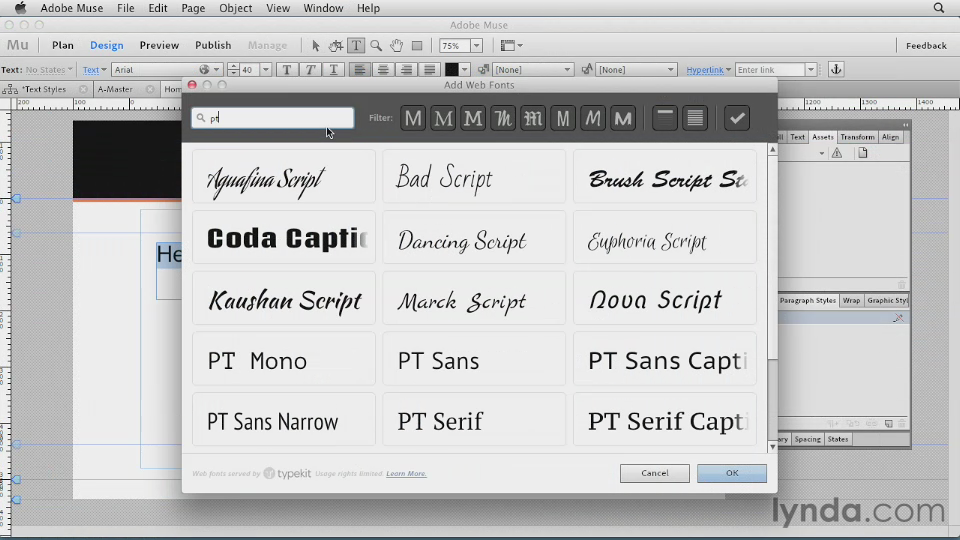The width and height of the screenshot is (960, 540).
Task: Open the Object menu
Action: pos(236,8)
